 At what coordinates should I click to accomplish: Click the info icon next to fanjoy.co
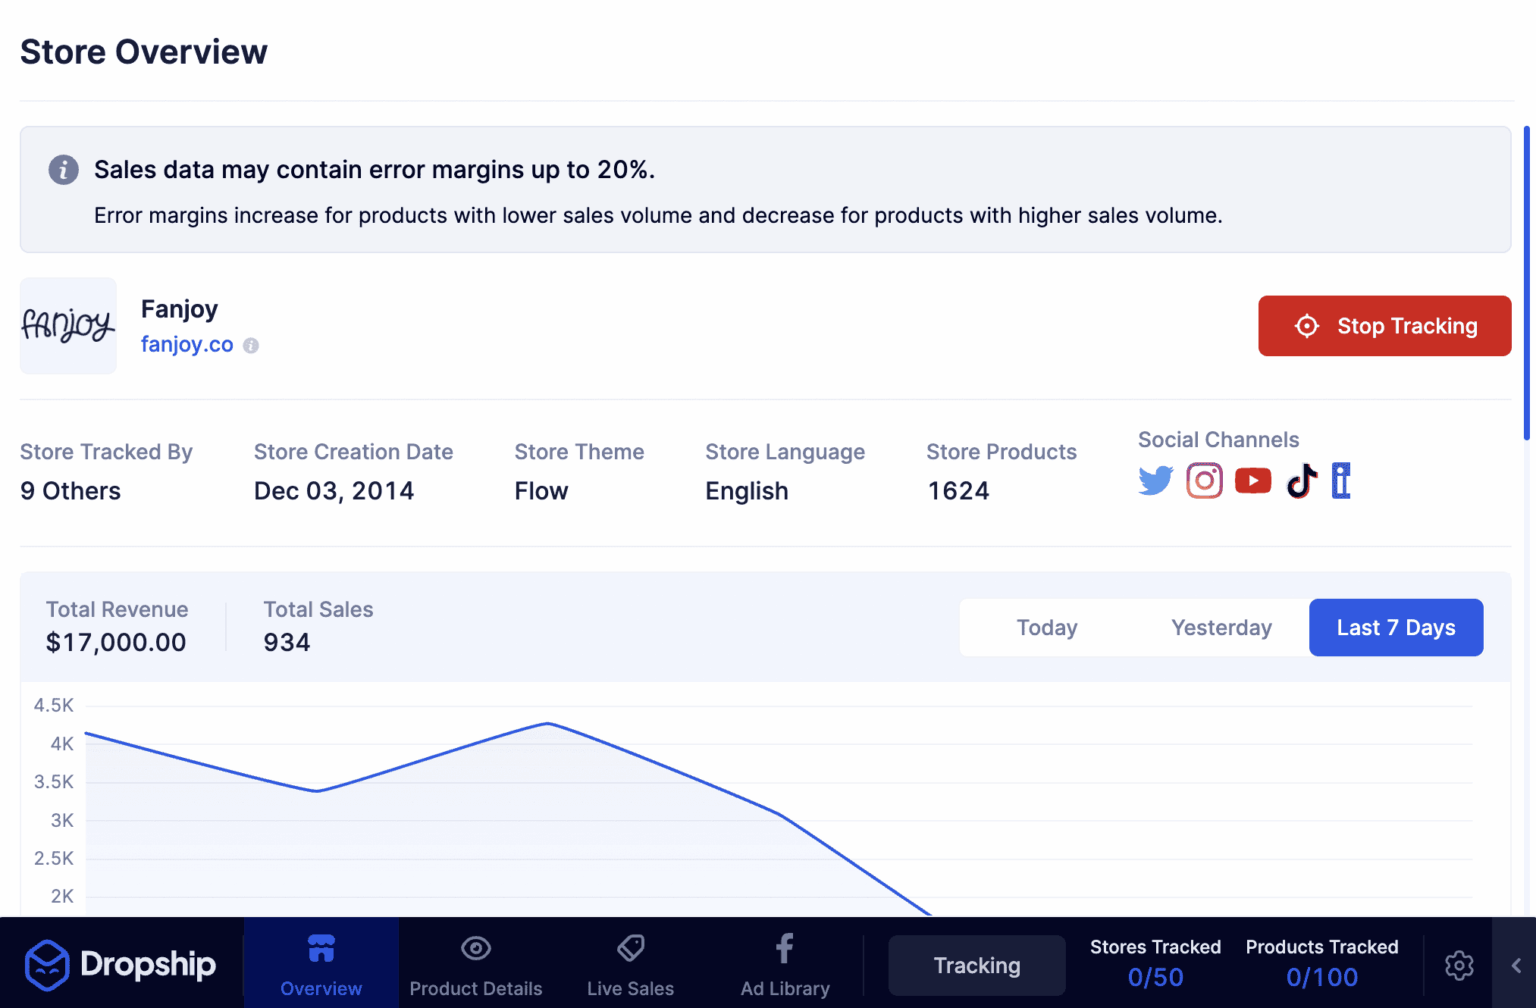pos(251,345)
